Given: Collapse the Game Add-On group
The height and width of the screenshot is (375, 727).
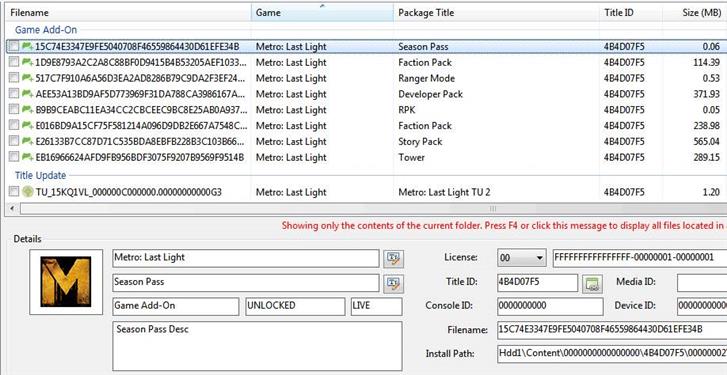Looking at the screenshot, I should [45, 30].
